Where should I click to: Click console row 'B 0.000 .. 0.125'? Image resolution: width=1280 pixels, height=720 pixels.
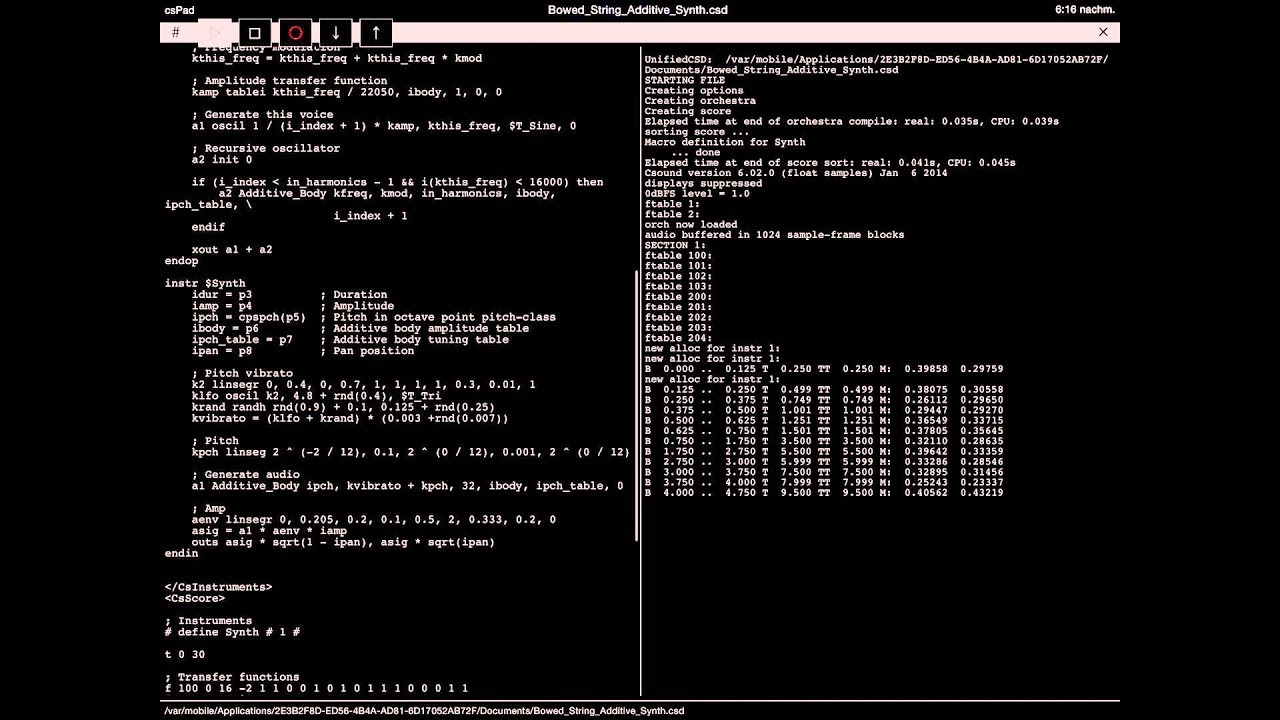[x=824, y=369]
